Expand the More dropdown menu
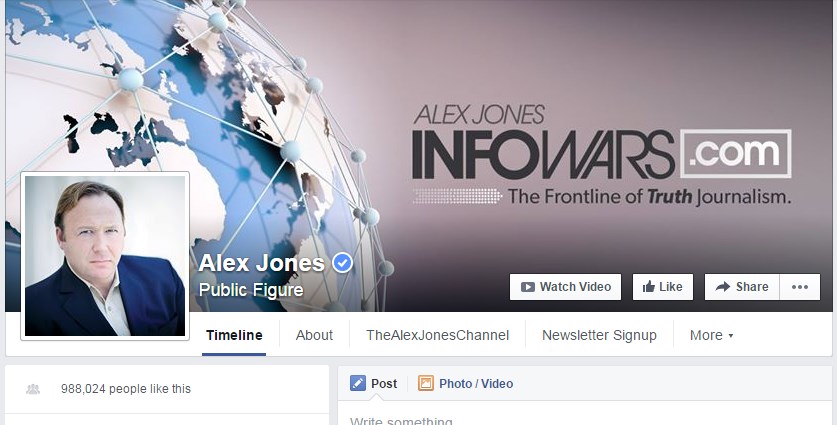 tap(712, 335)
